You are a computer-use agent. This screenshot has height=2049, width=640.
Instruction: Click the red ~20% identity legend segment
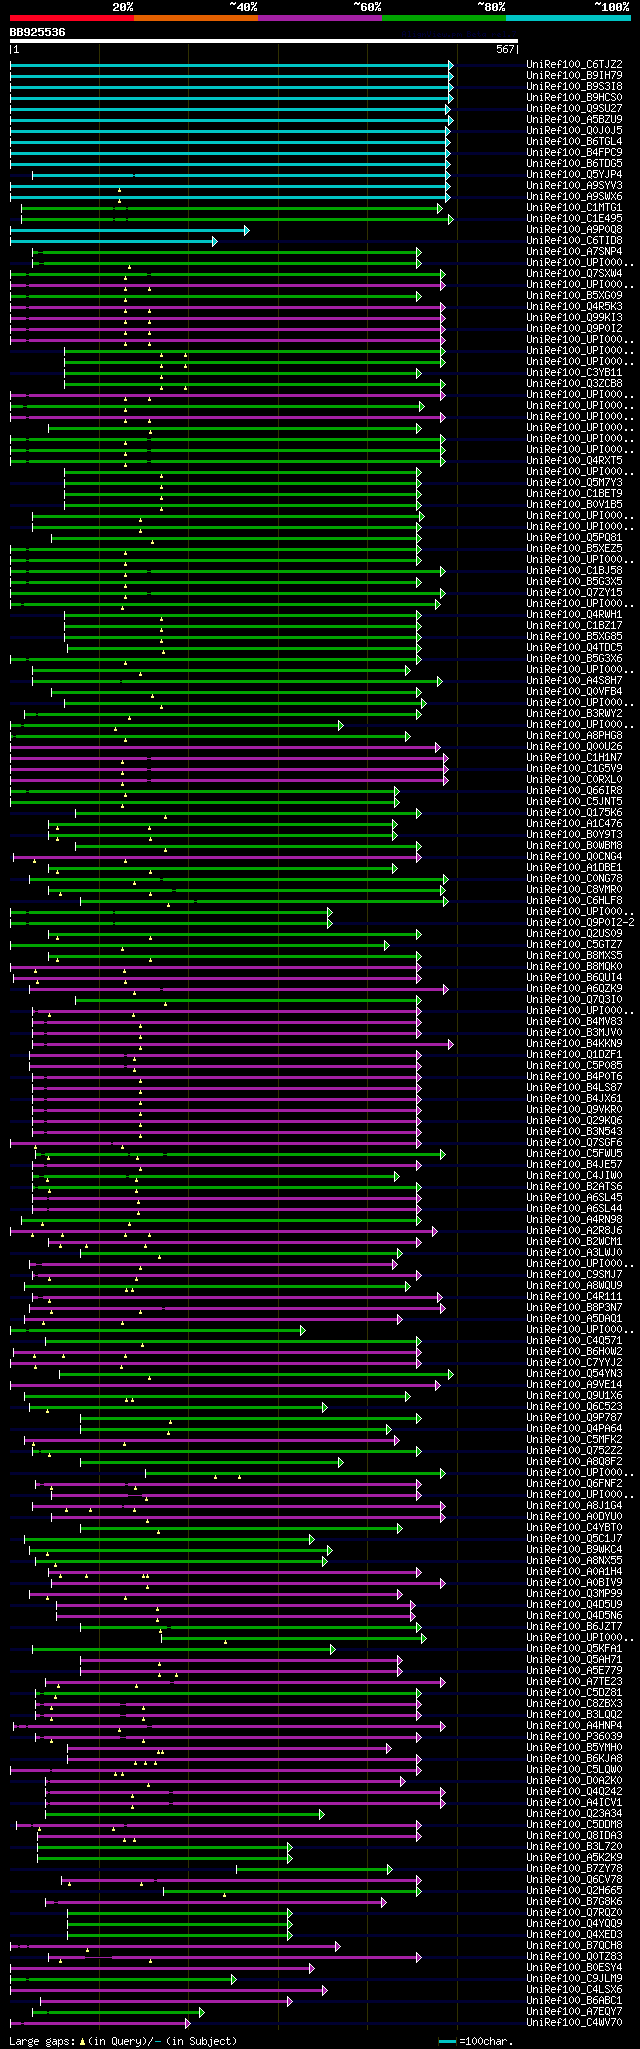pos(72,18)
